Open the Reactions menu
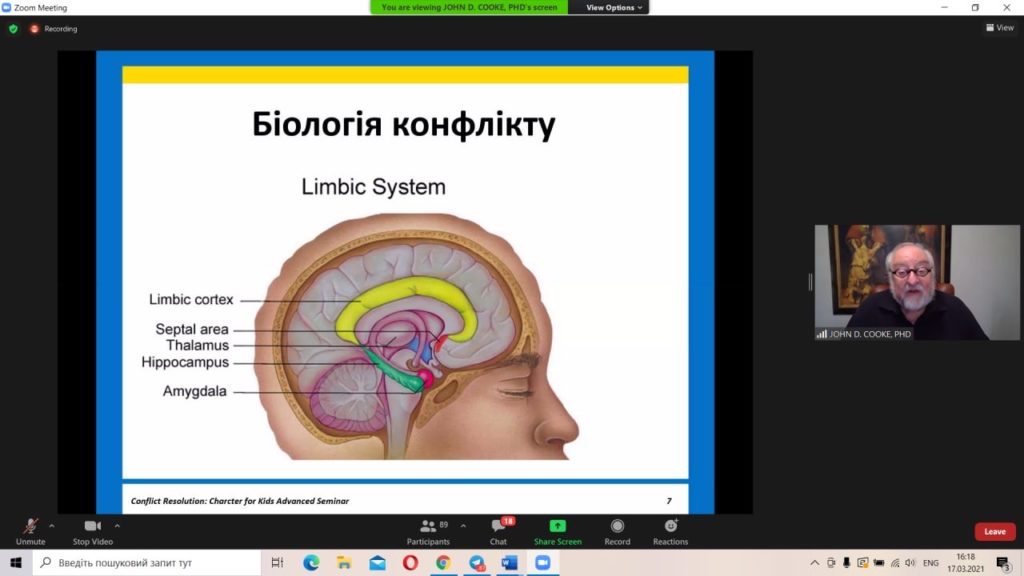The image size is (1024, 576). click(670, 527)
